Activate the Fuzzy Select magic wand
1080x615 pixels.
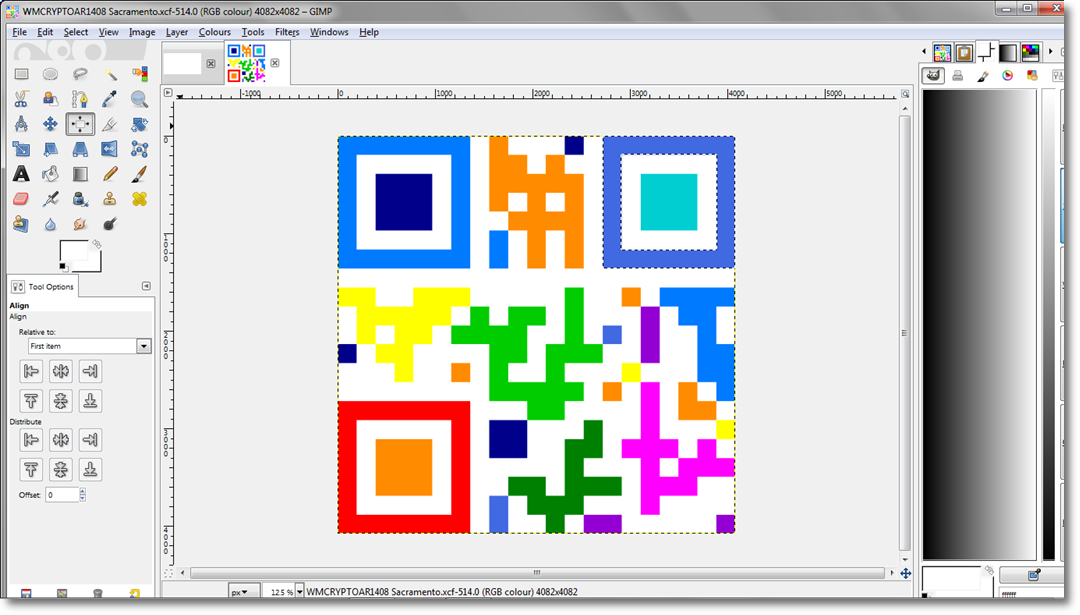tap(110, 74)
